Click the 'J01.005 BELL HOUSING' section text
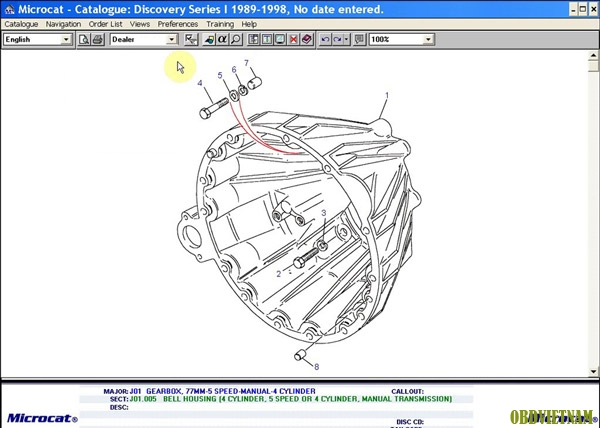 [x=291, y=399]
